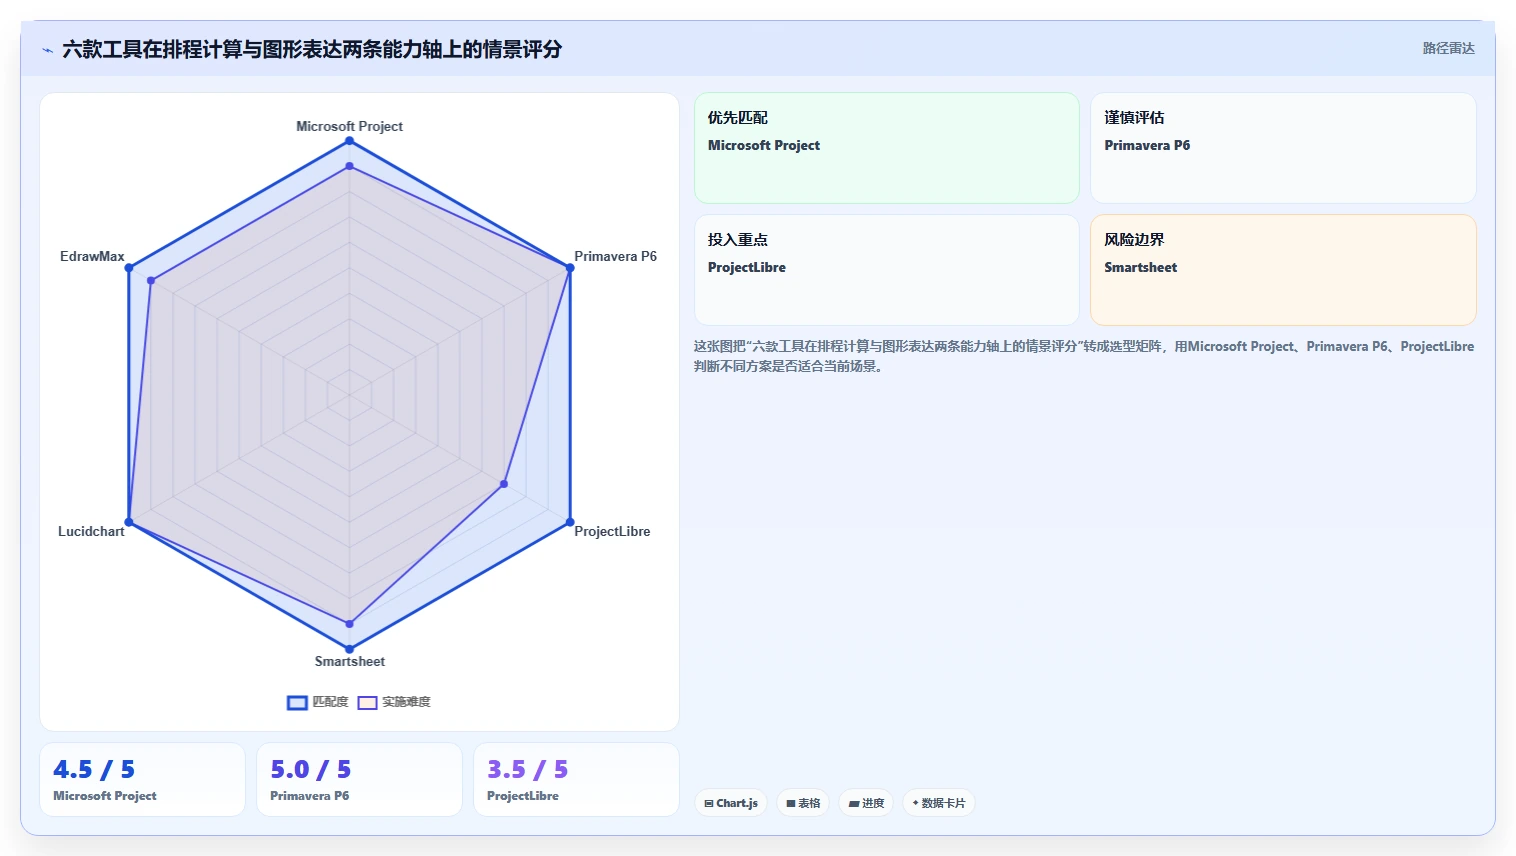
Task: Click the 实施难度 point on Smartsheet axis
Action: (349, 624)
